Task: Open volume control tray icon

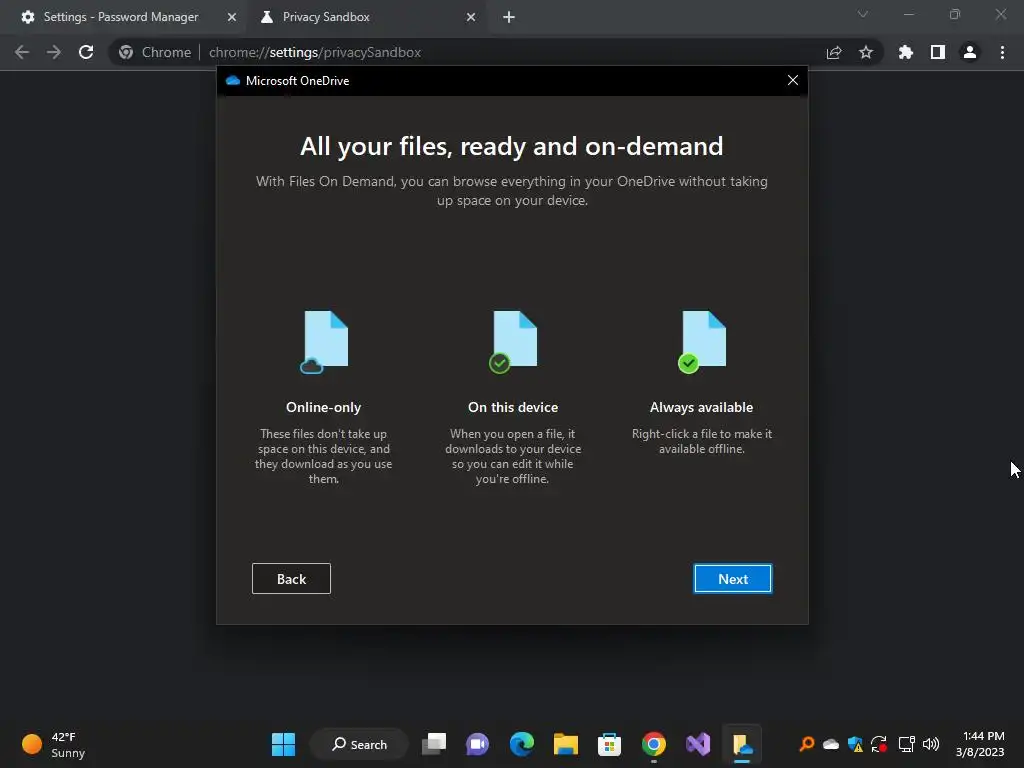Action: [x=931, y=744]
